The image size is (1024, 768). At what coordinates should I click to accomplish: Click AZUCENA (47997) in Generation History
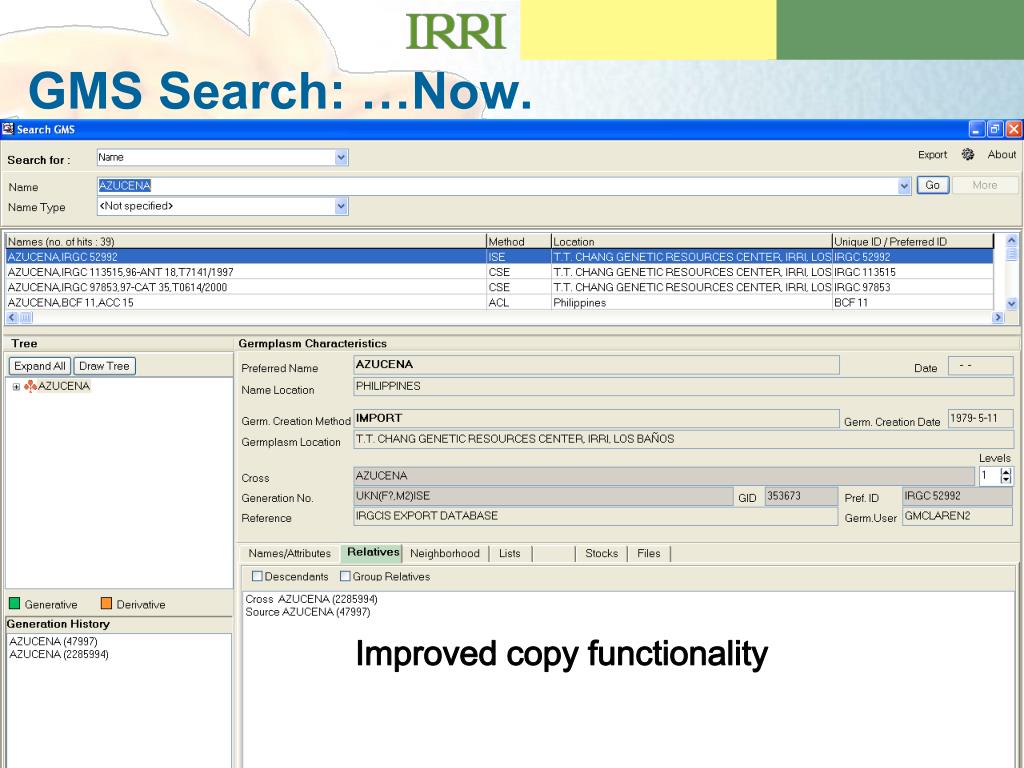coord(54,641)
